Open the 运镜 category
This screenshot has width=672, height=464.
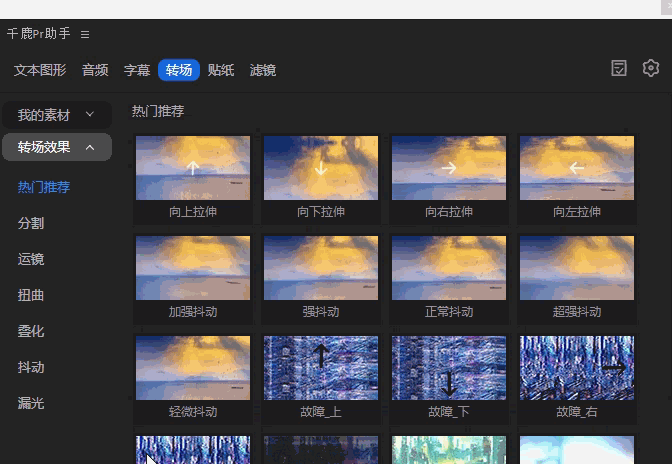[x=30, y=259]
